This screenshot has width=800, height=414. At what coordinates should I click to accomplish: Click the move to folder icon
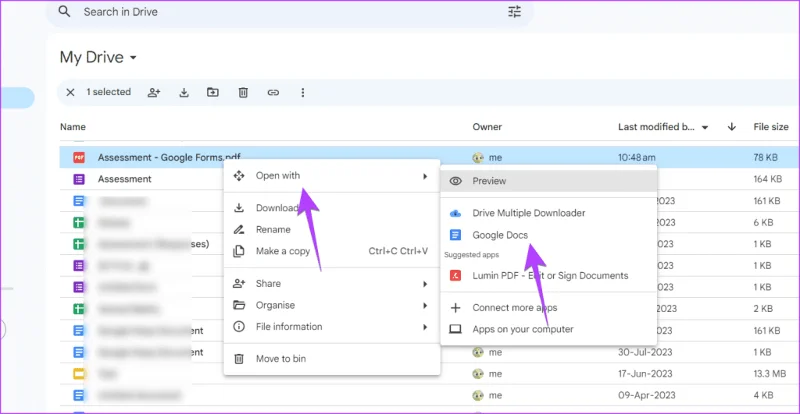point(213,92)
